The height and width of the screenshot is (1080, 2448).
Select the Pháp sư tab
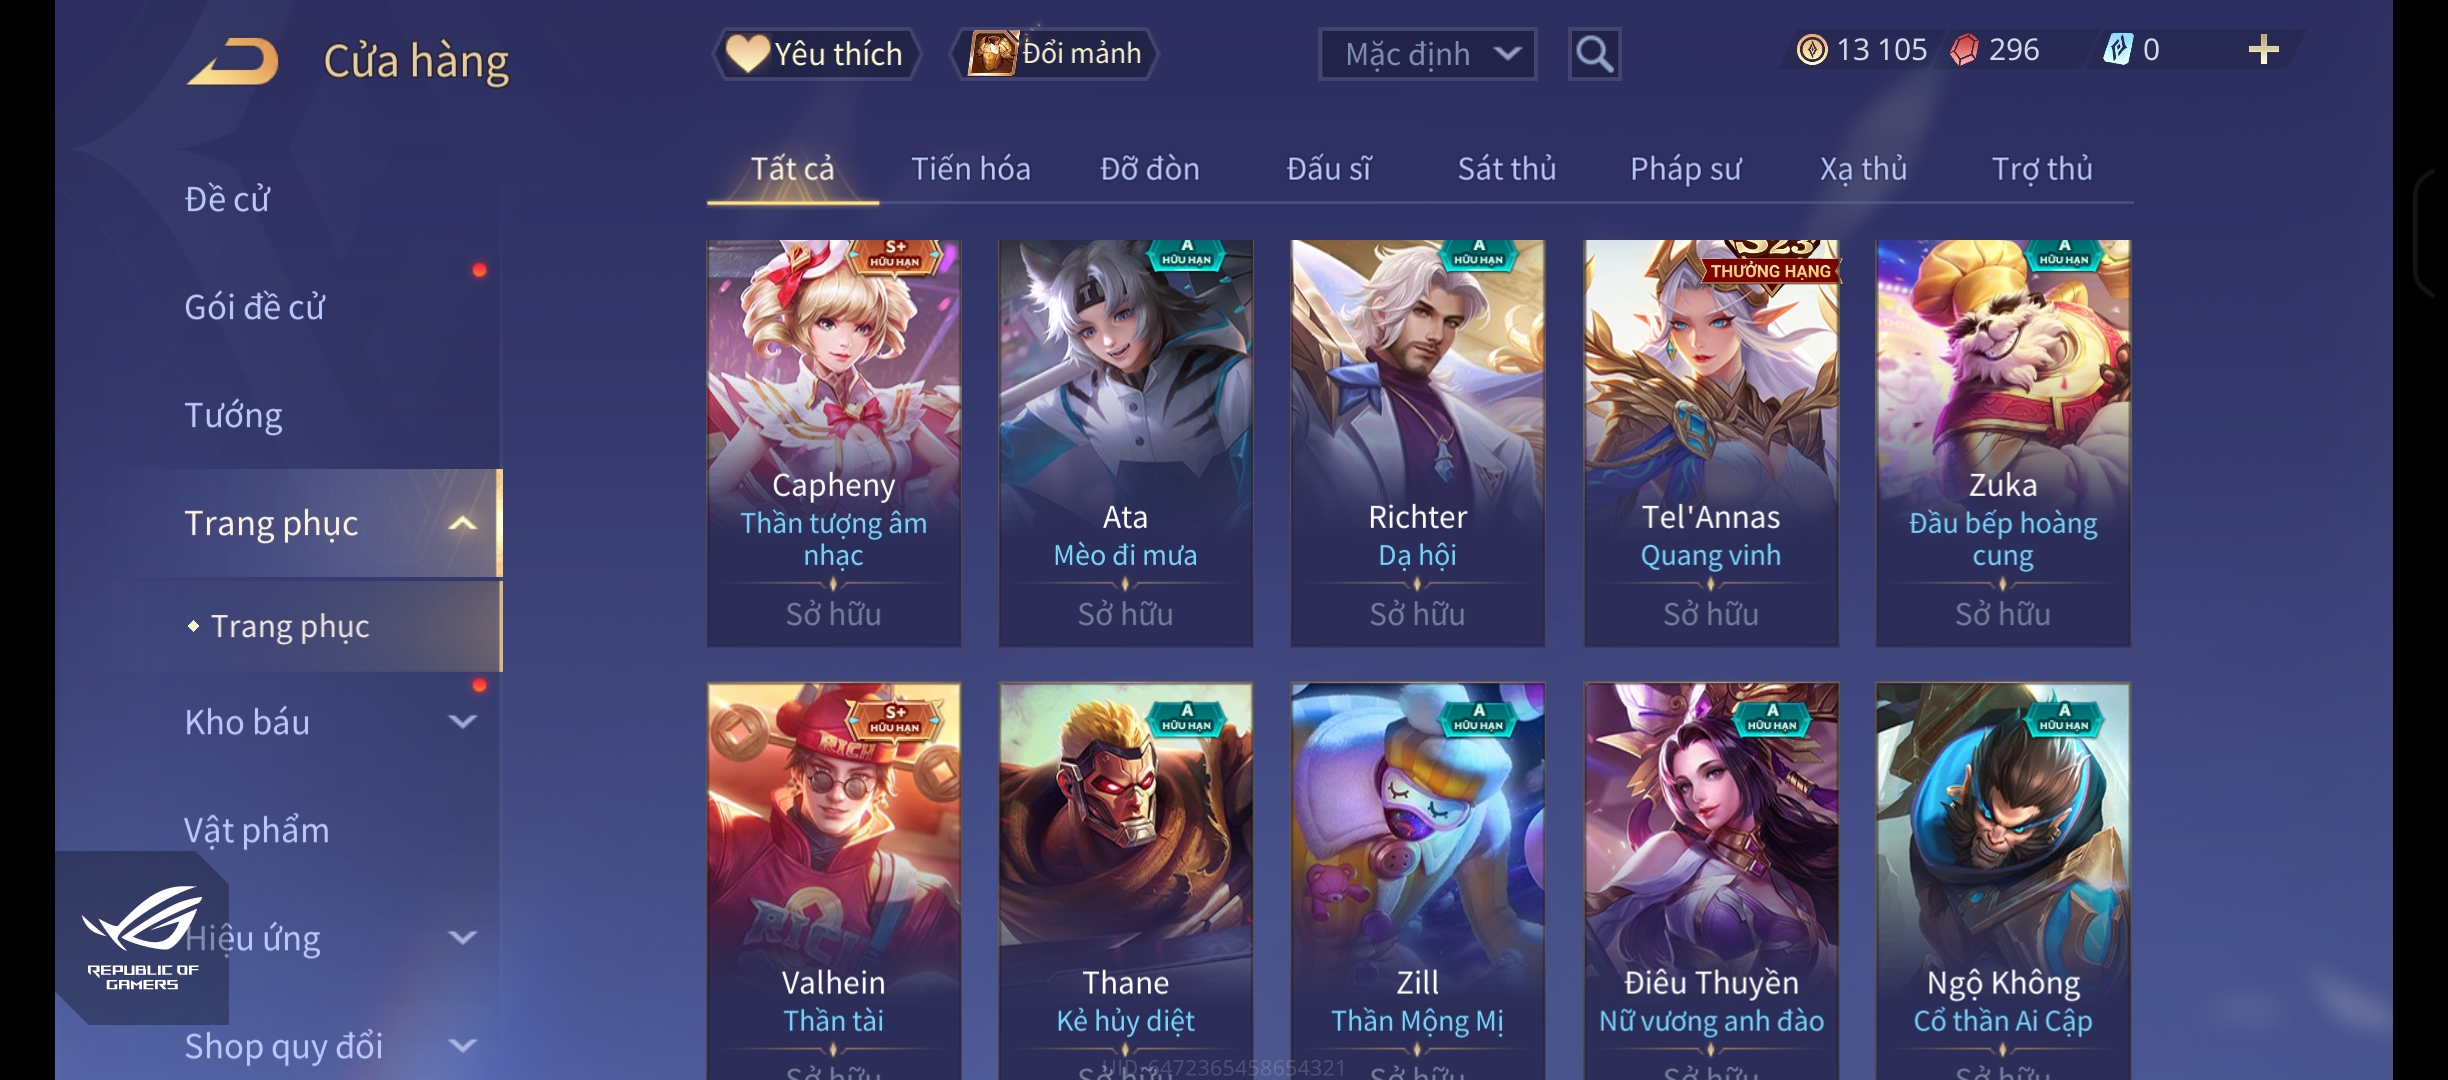click(x=1685, y=169)
